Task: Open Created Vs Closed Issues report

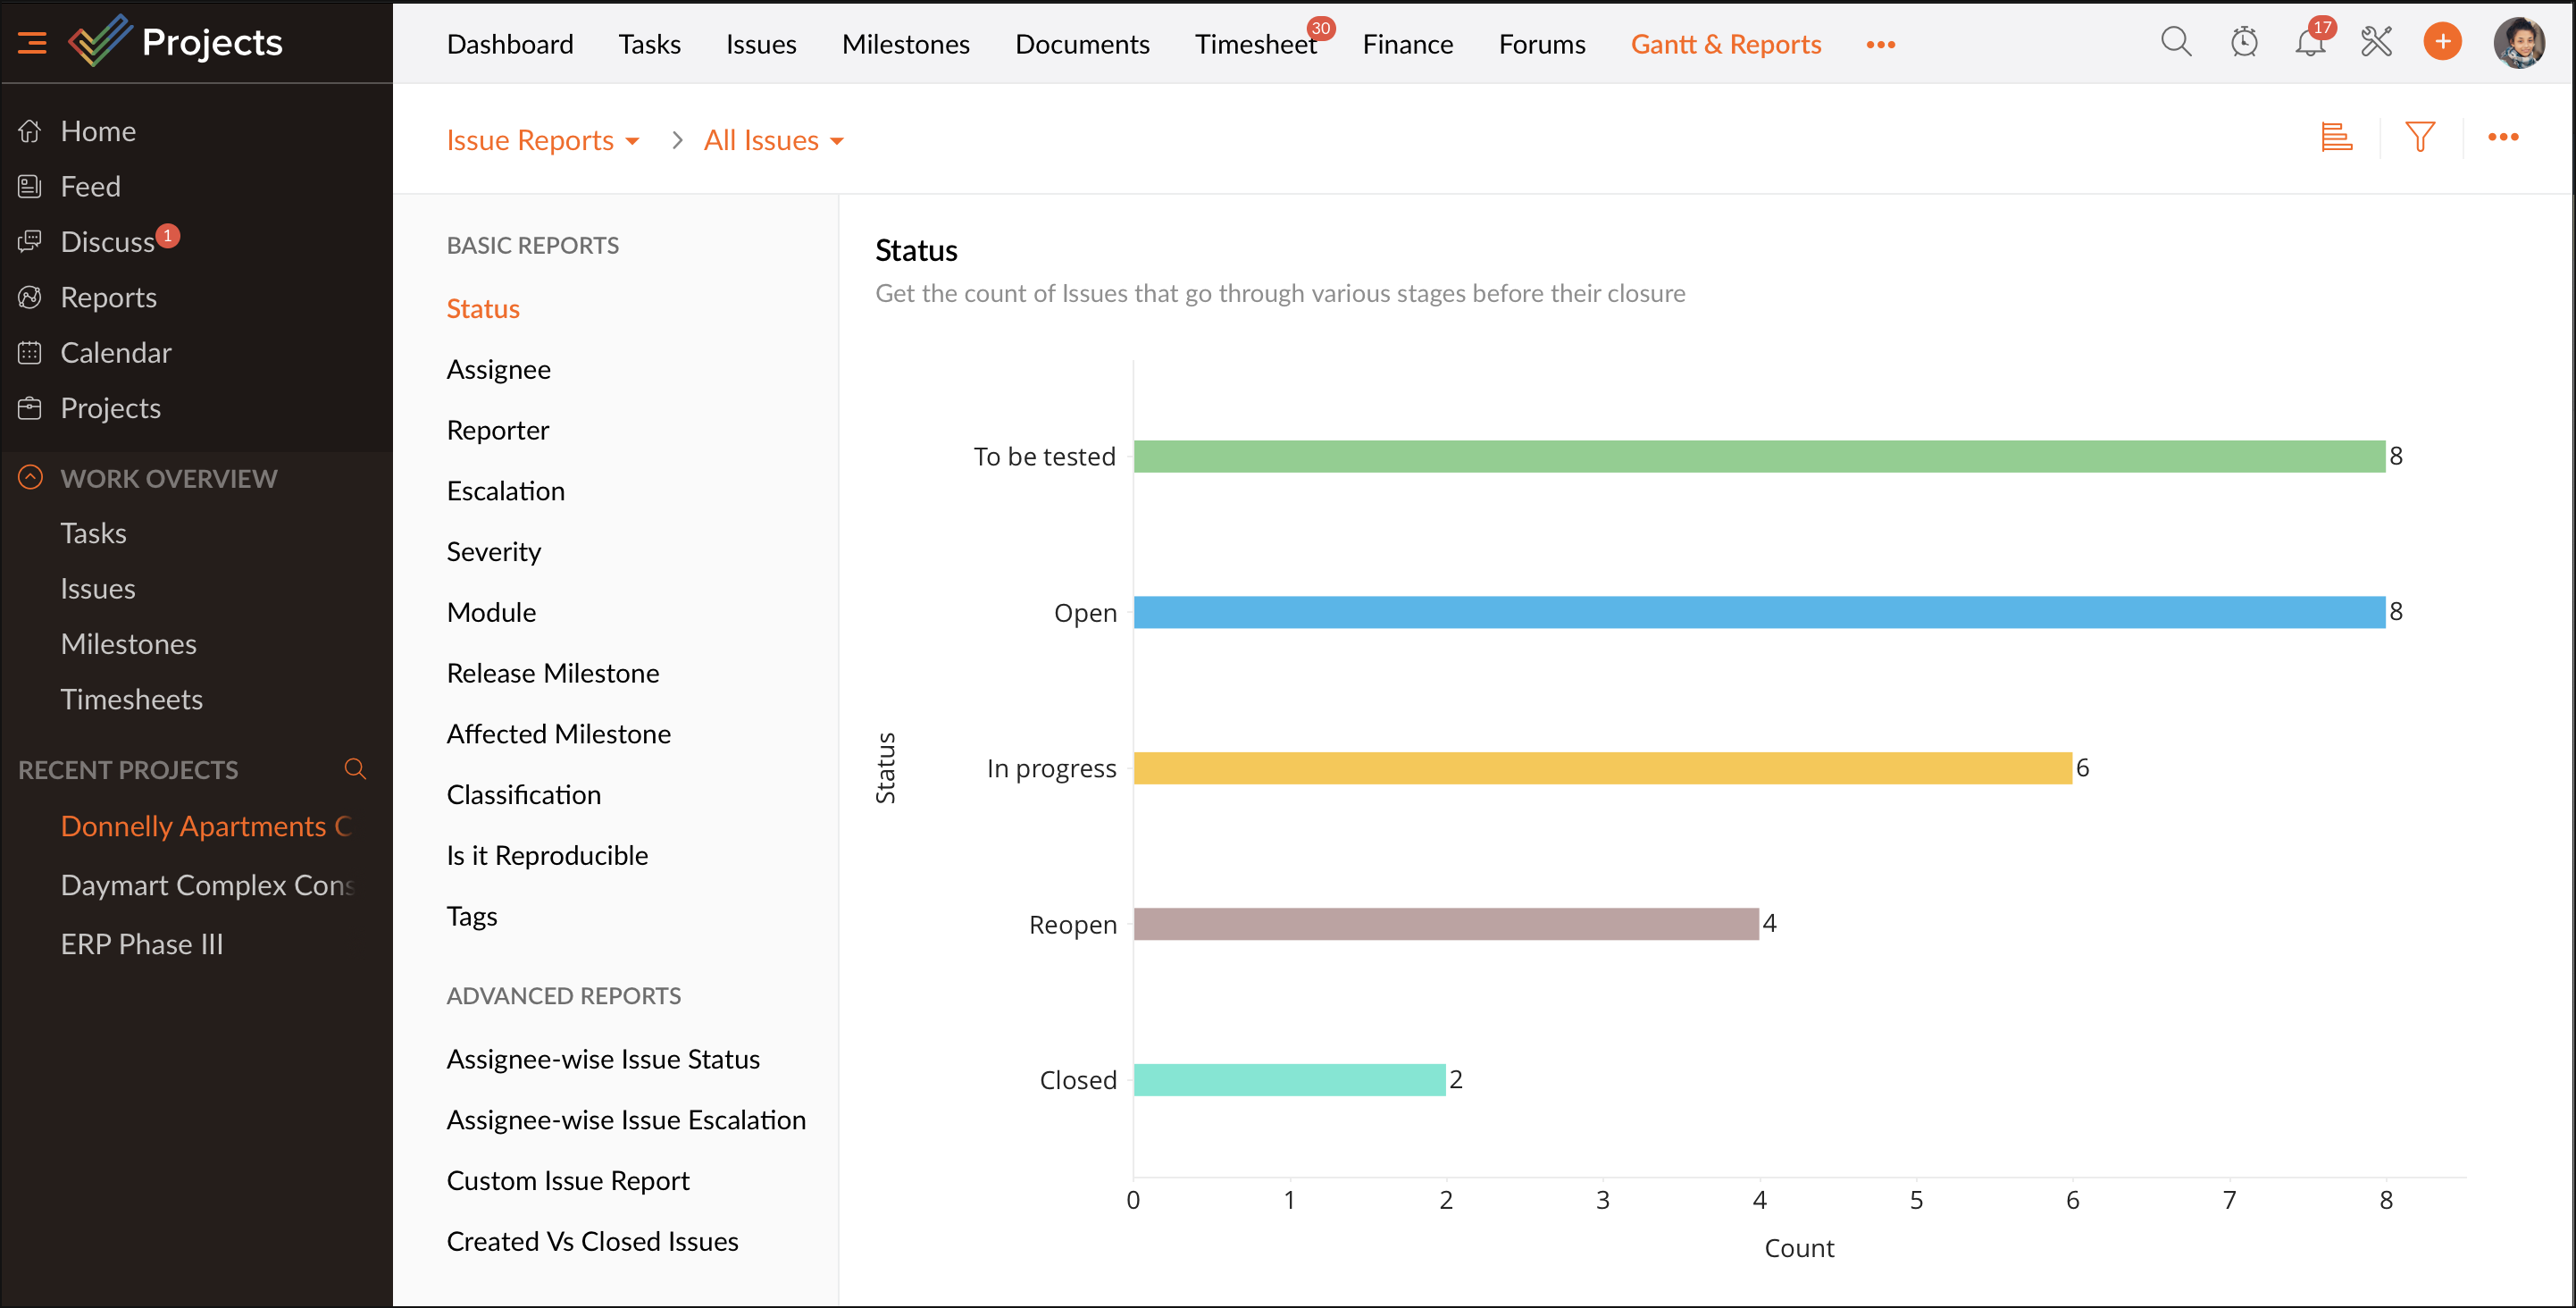Action: [x=592, y=1241]
